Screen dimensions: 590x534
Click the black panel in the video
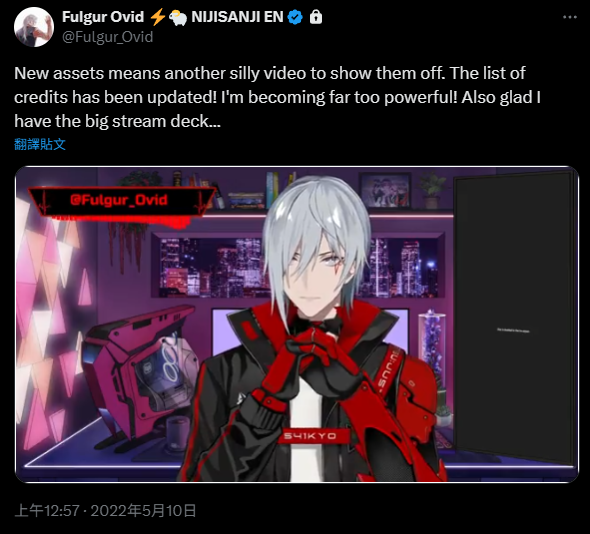click(x=514, y=316)
